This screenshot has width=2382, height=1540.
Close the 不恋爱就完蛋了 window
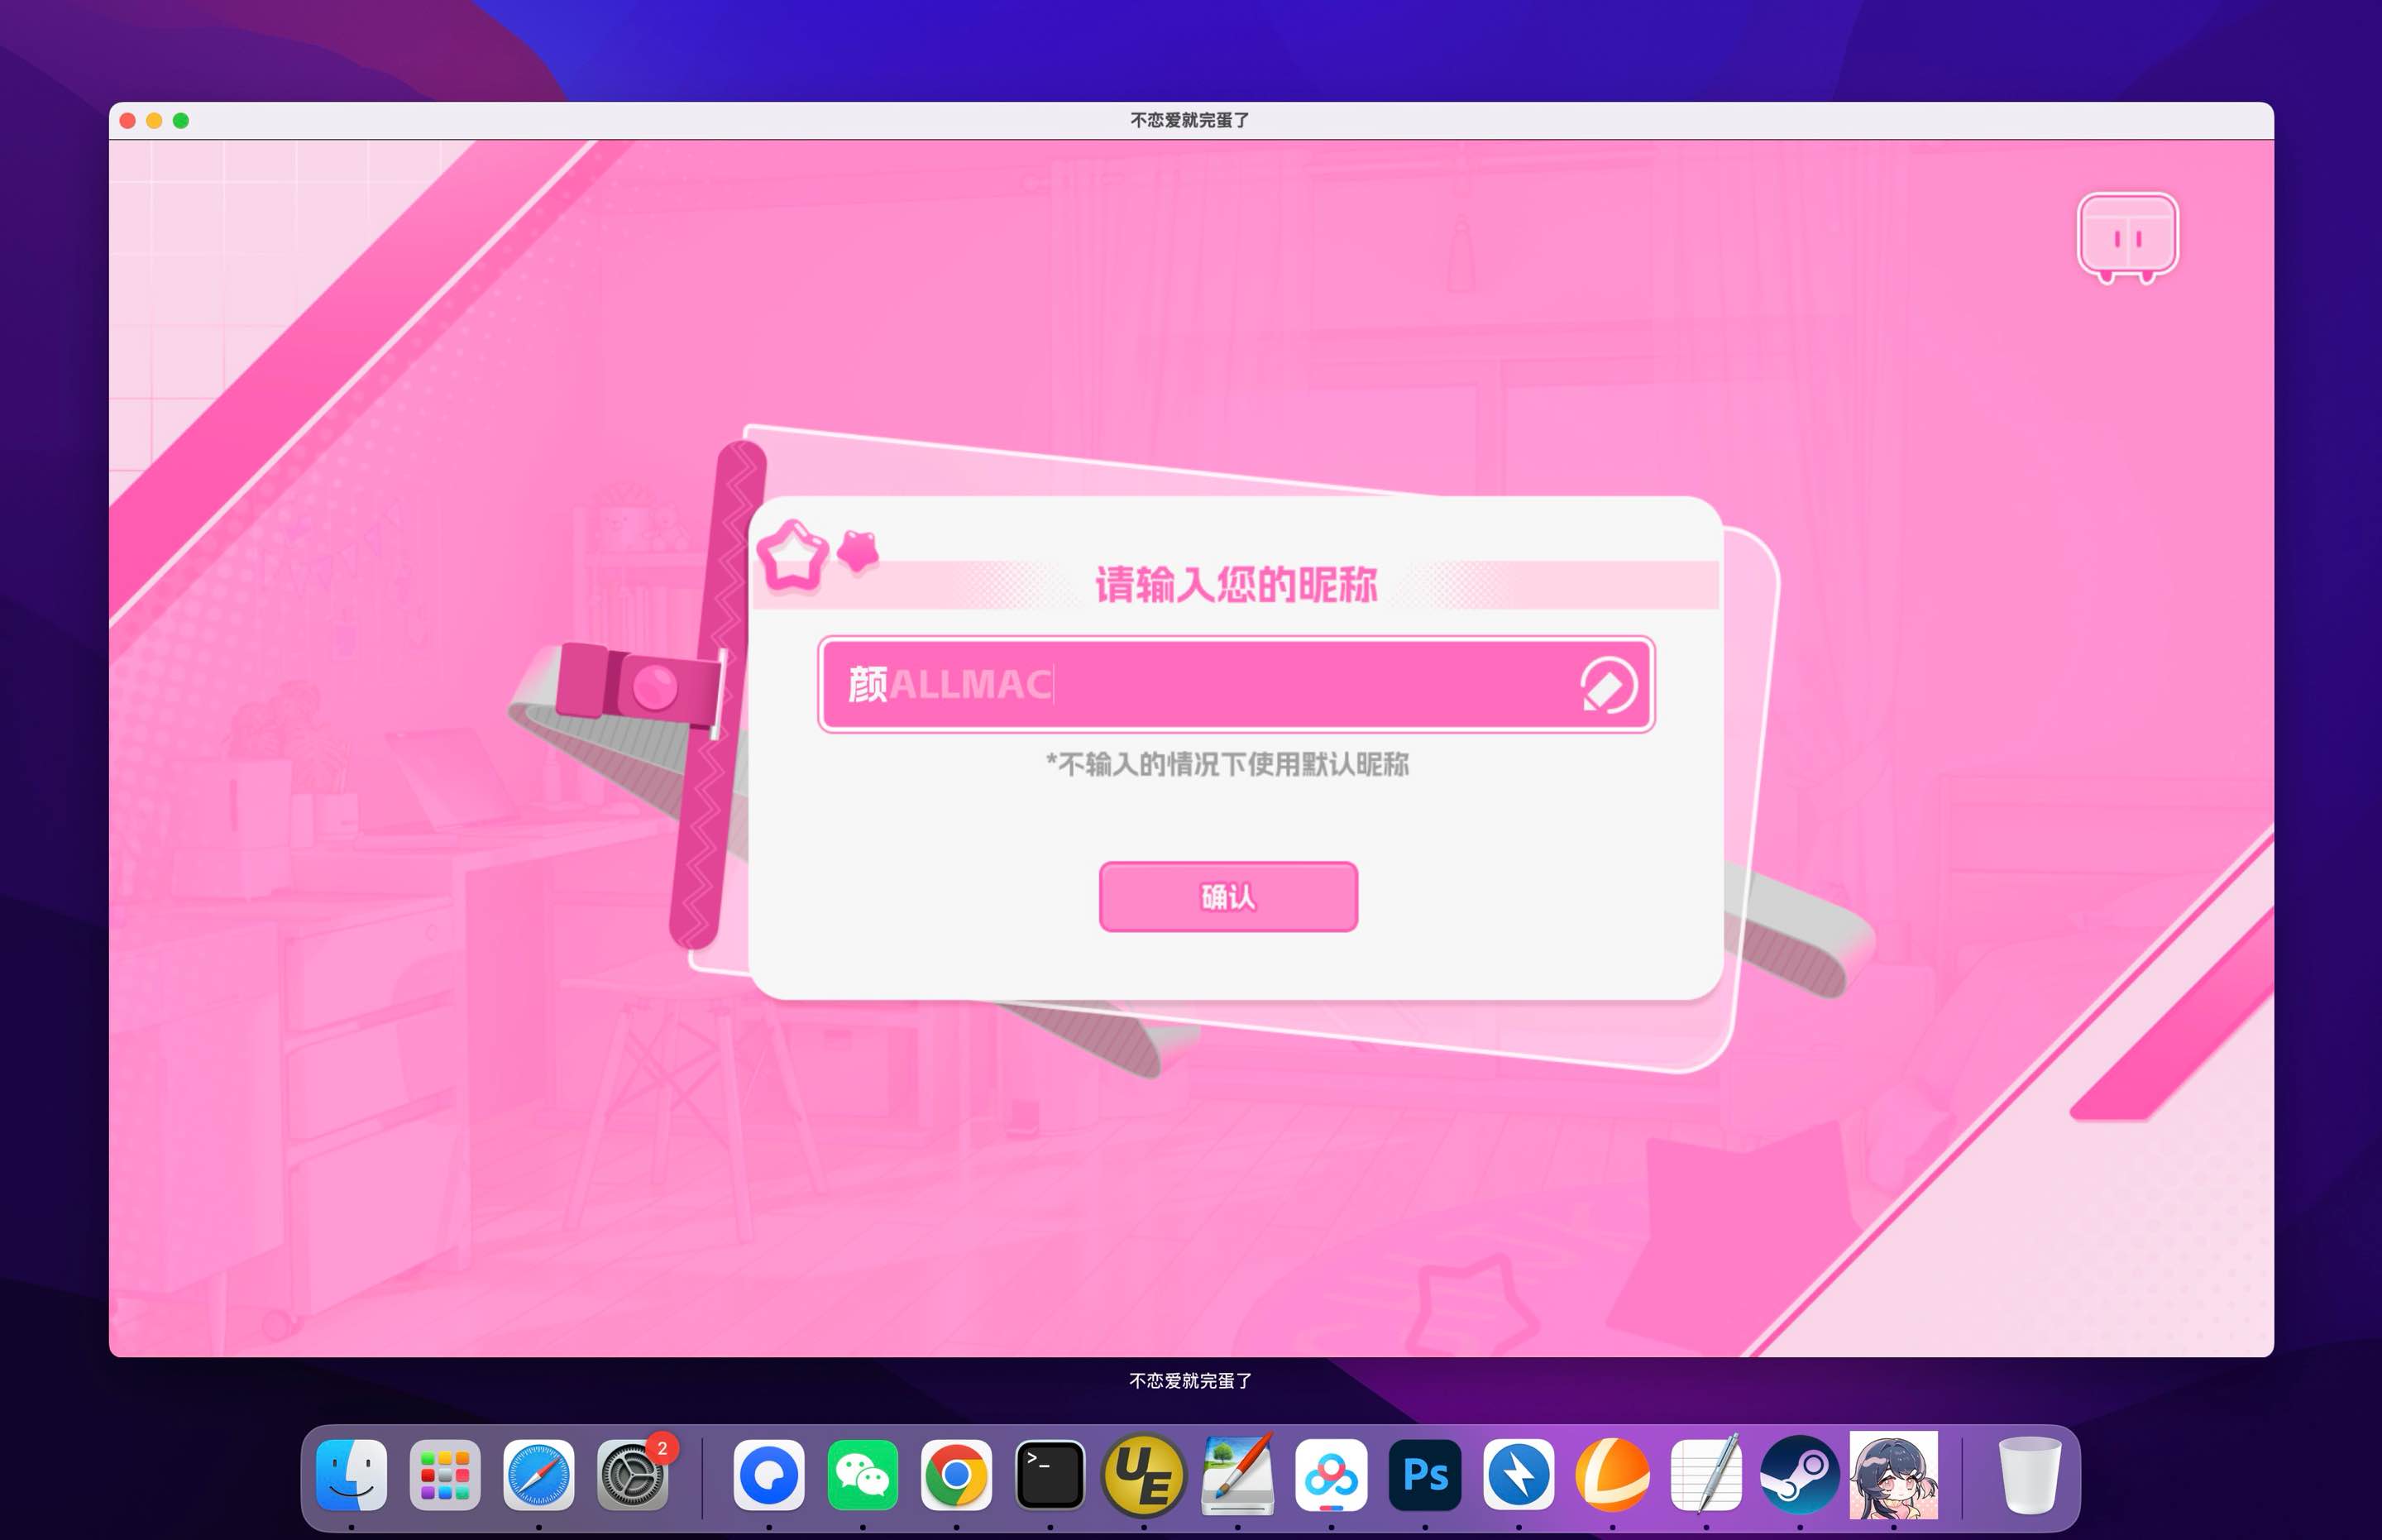click(128, 121)
